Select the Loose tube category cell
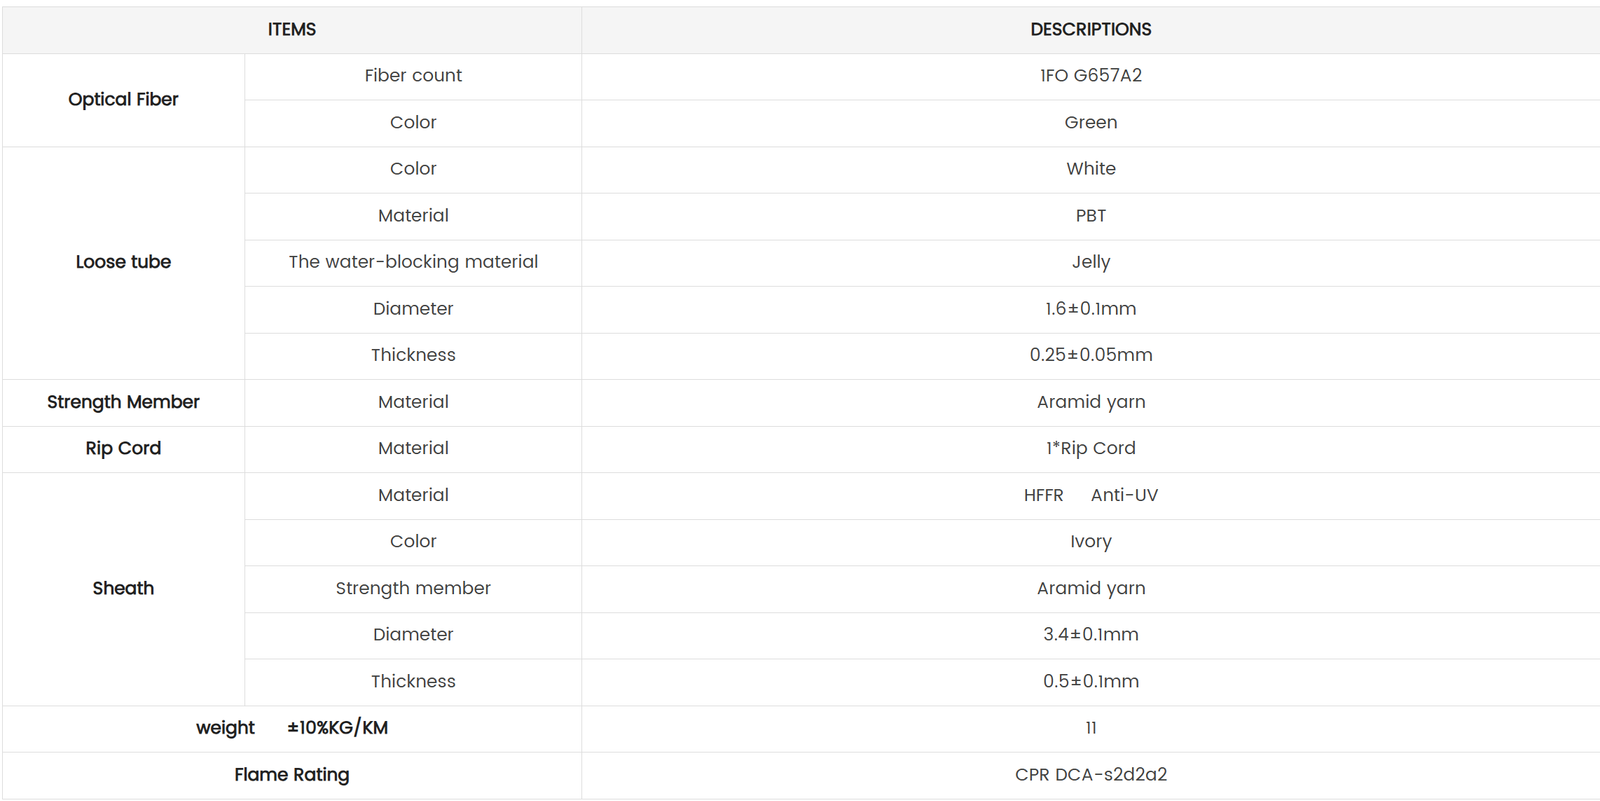The height and width of the screenshot is (801, 1600). pyautogui.click(x=123, y=262)
